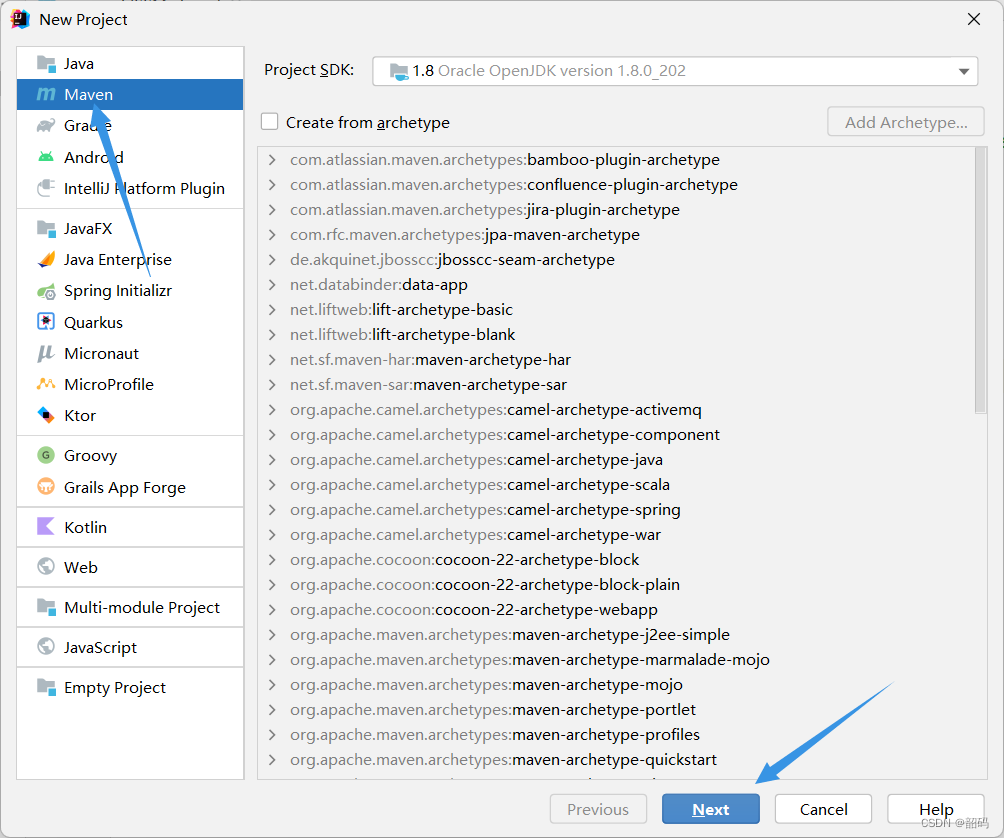Click the Android robot icon
Viewport: 1004px width, 838px height.
tap(46, 157)
